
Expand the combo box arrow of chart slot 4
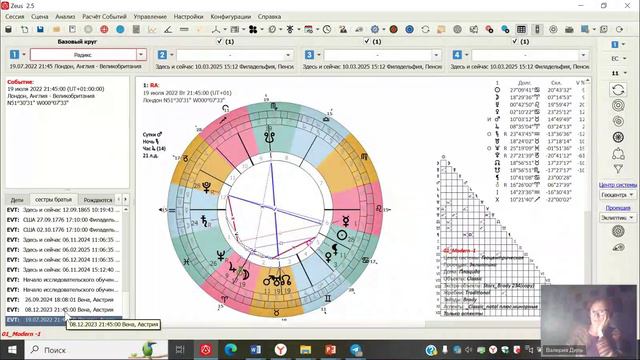[583, 55]
